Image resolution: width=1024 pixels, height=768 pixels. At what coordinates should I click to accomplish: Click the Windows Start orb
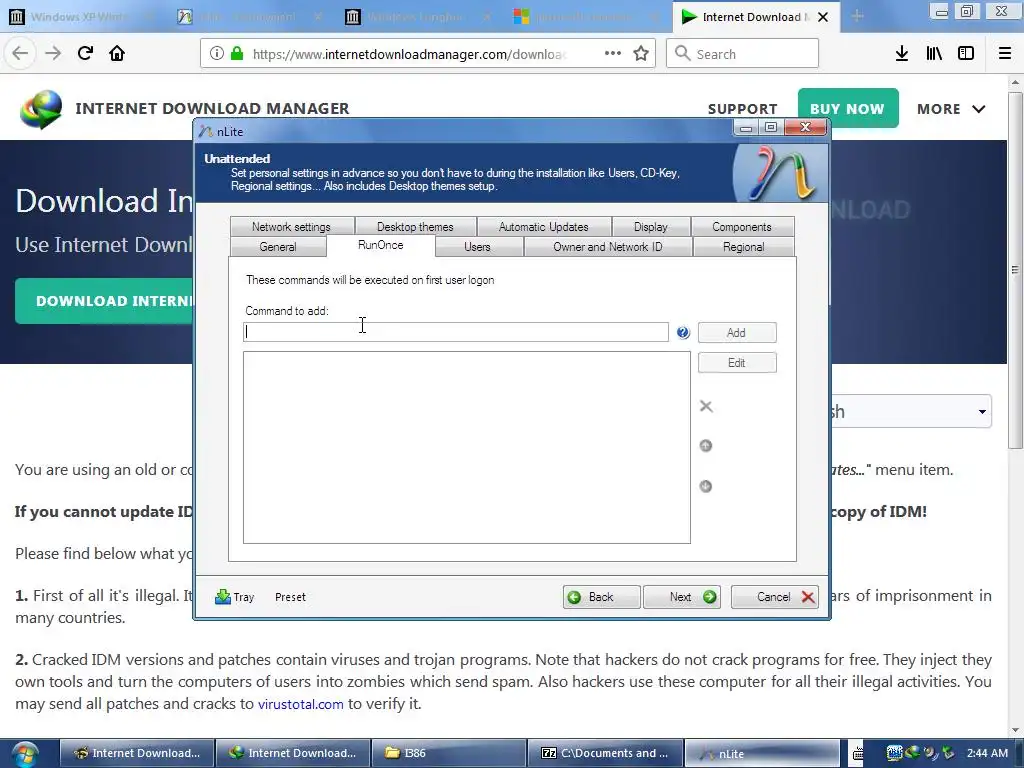click(x=25, y=753)
